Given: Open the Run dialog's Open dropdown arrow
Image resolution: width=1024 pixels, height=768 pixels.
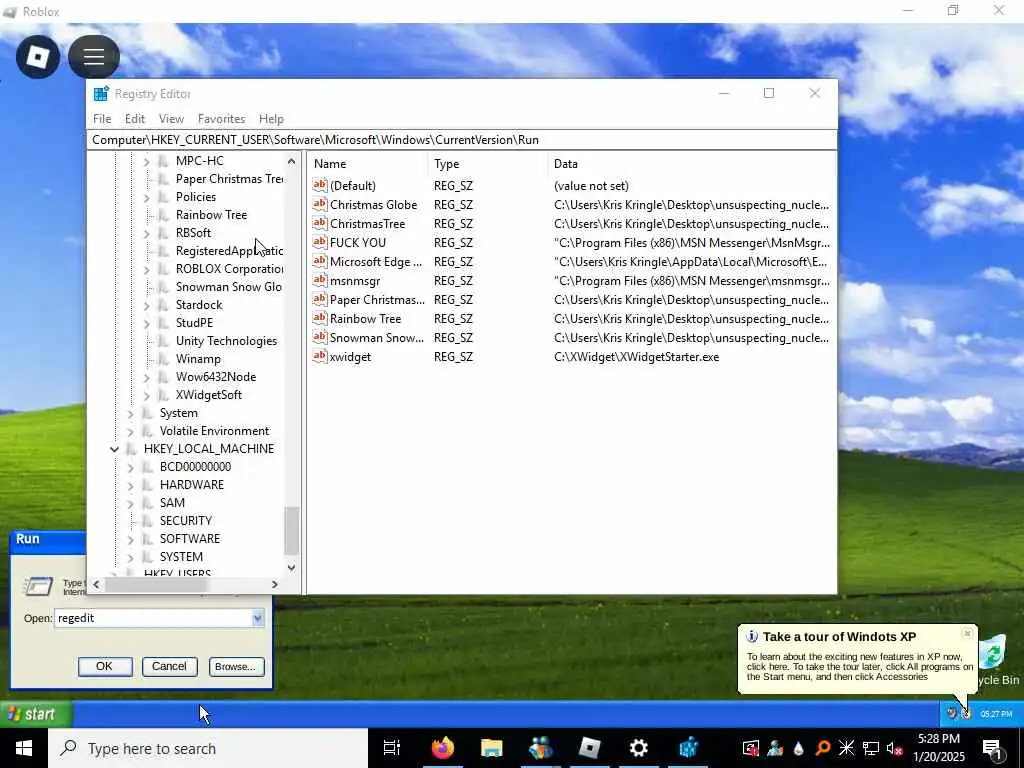Looking at the screenshot, I should pyautogui.click(x=258, y=618).
